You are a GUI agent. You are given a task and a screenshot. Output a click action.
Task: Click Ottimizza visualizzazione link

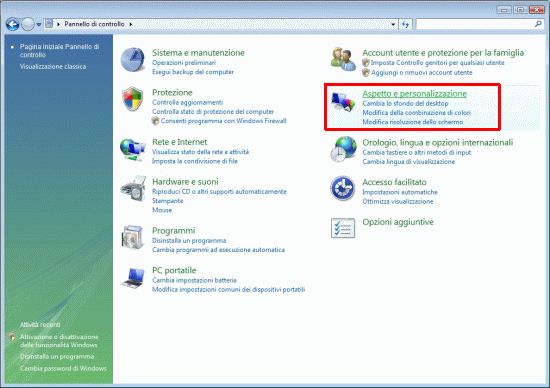coord(398,201)
